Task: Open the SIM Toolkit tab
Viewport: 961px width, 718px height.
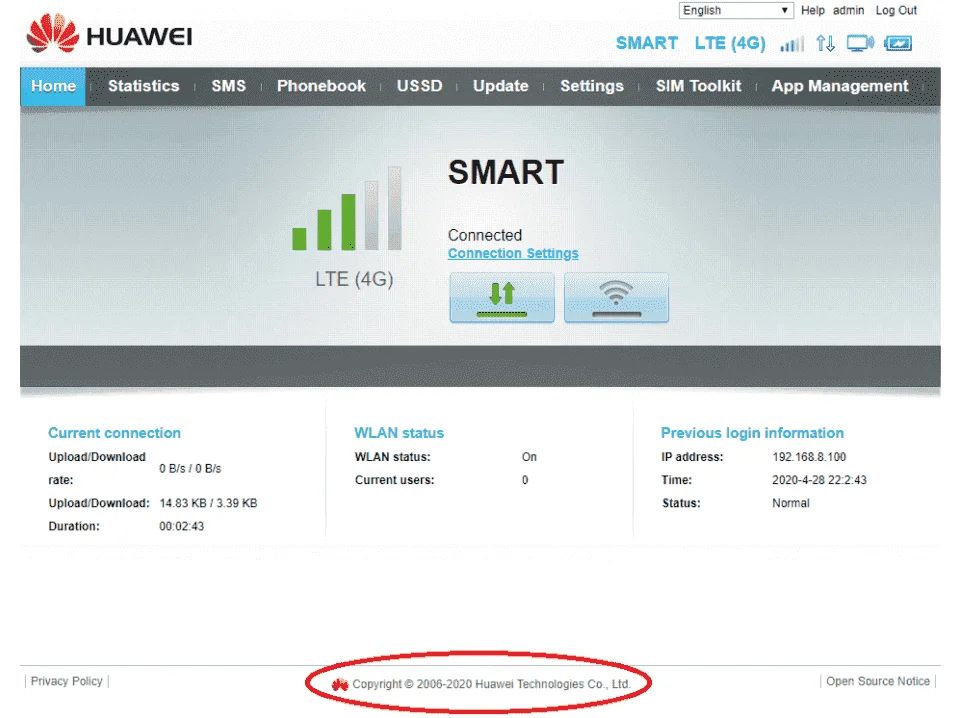Action: (698, 86)
